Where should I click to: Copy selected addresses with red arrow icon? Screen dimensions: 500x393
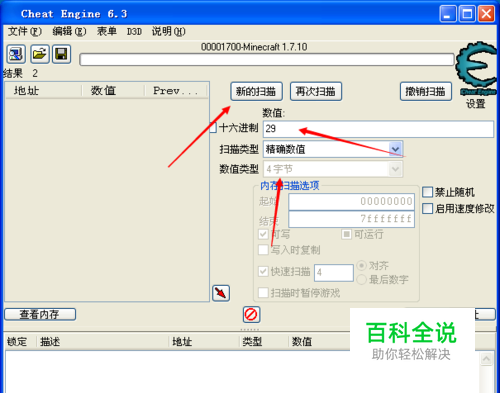(x=221, y=293)
